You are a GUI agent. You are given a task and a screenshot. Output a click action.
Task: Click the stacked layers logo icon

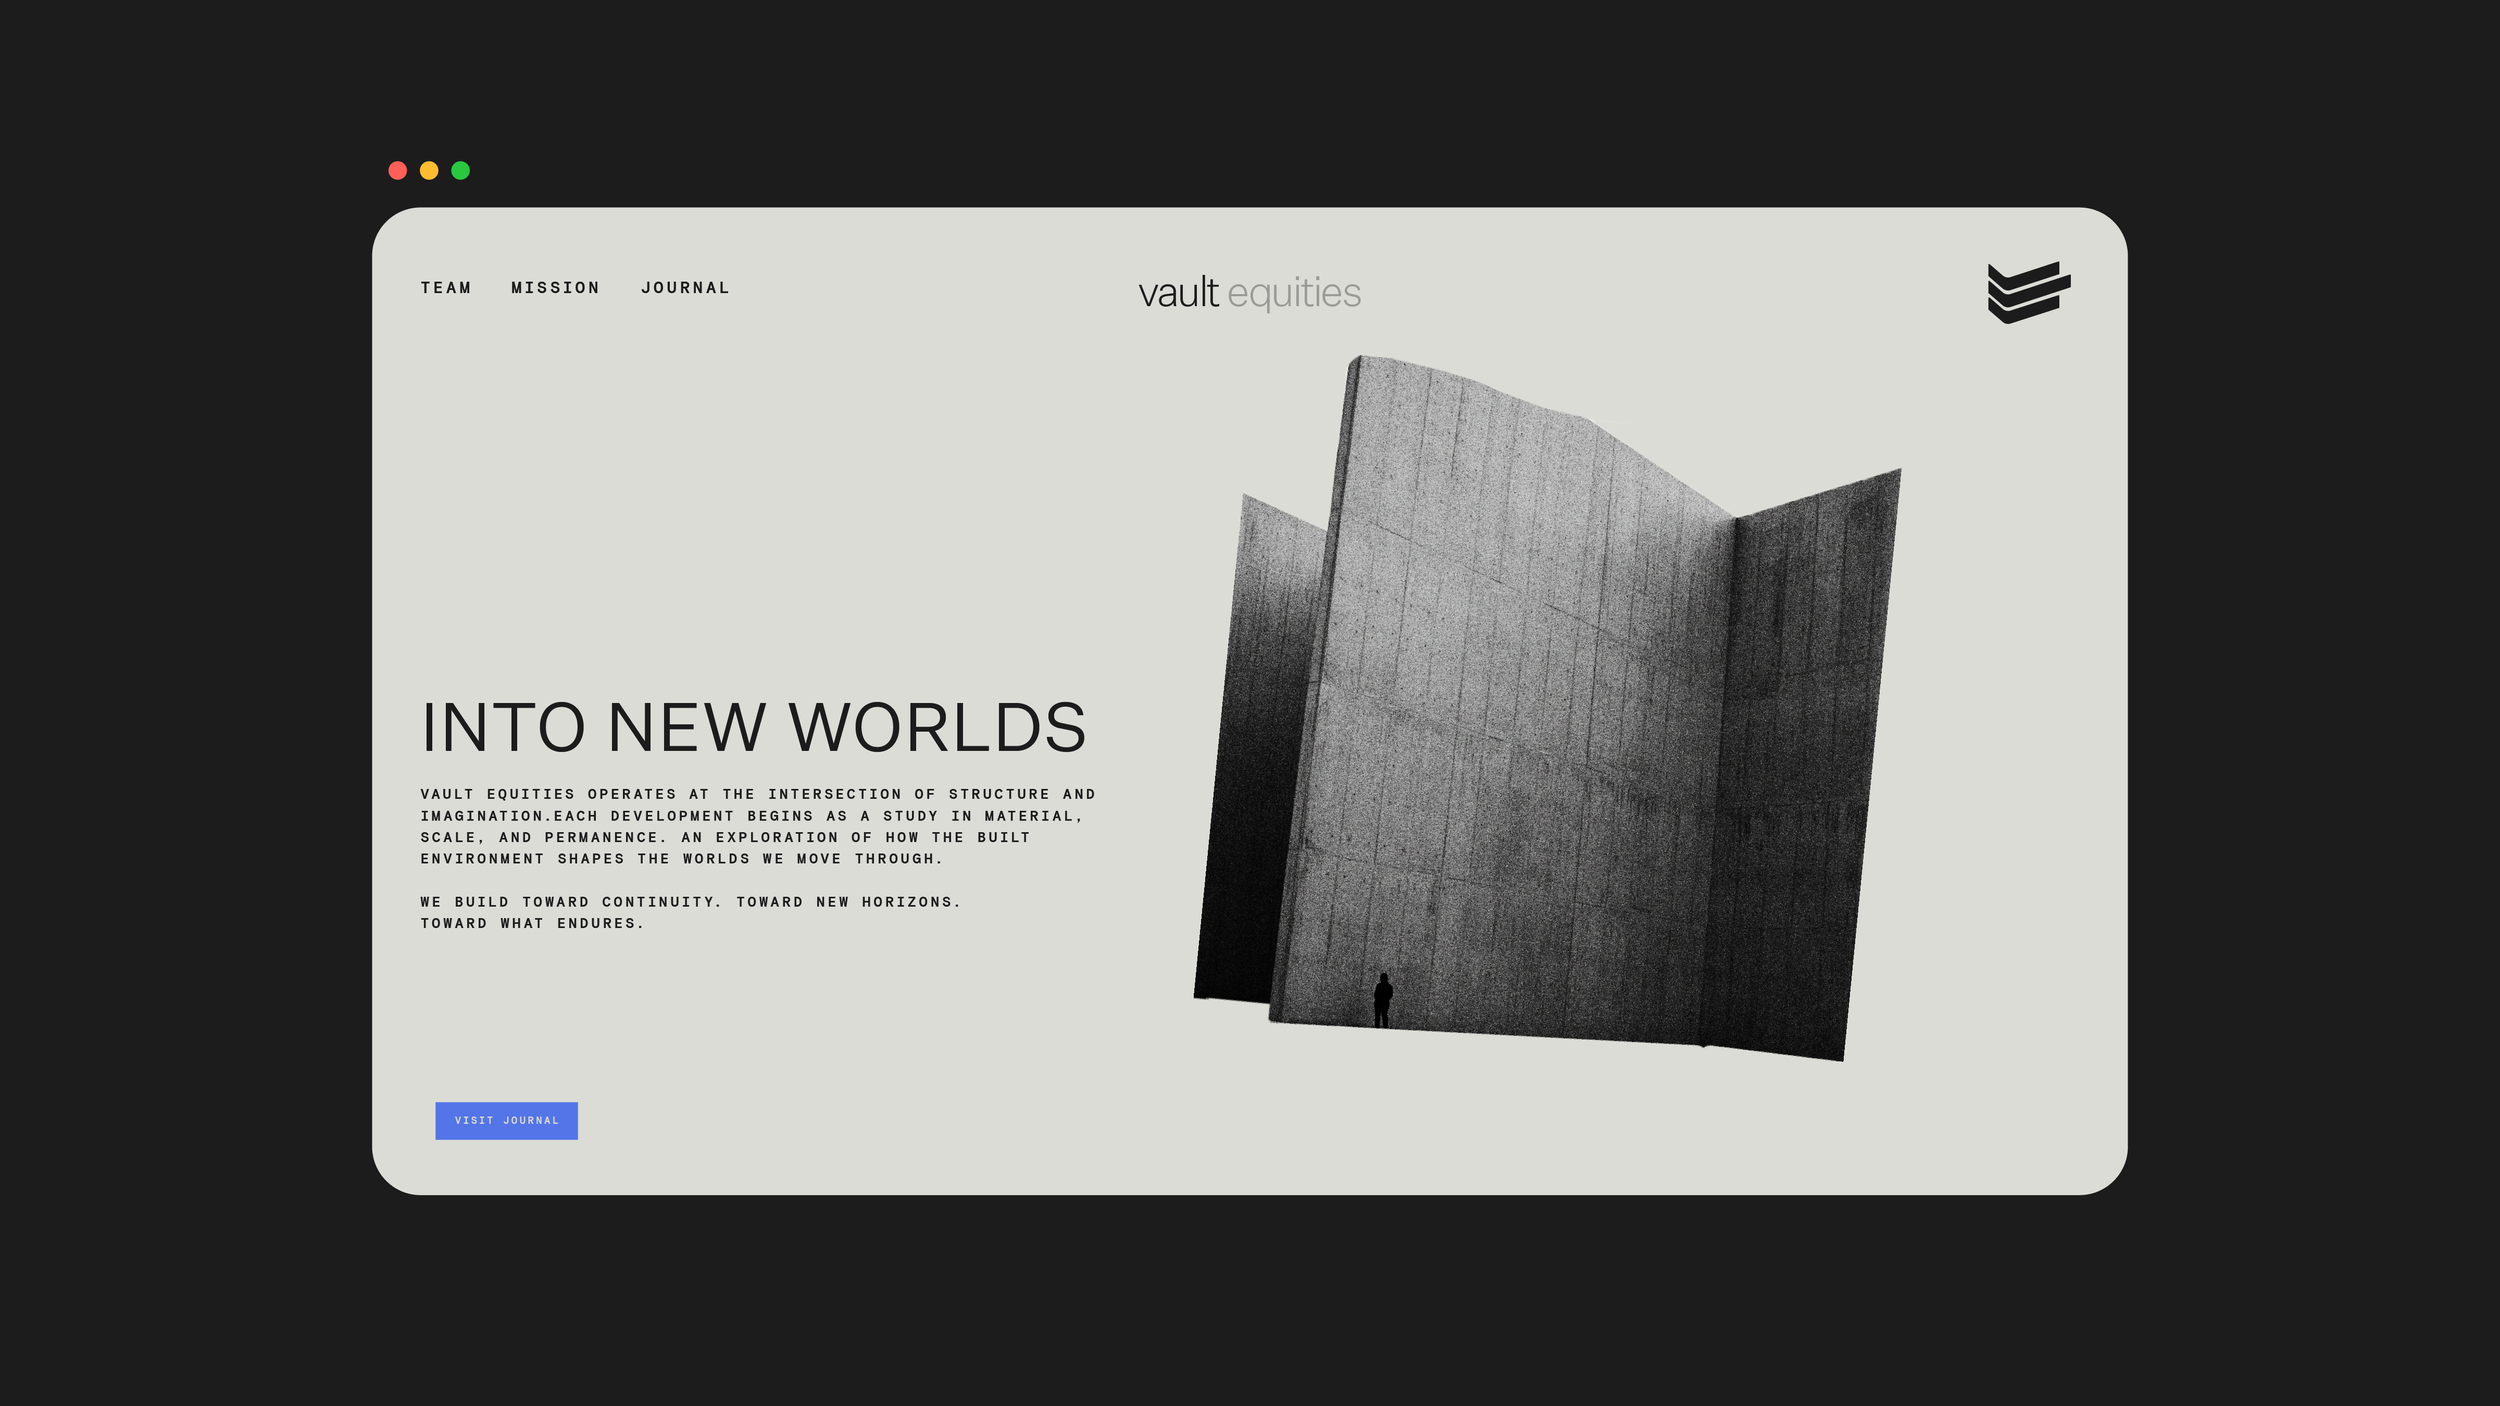2028,292
